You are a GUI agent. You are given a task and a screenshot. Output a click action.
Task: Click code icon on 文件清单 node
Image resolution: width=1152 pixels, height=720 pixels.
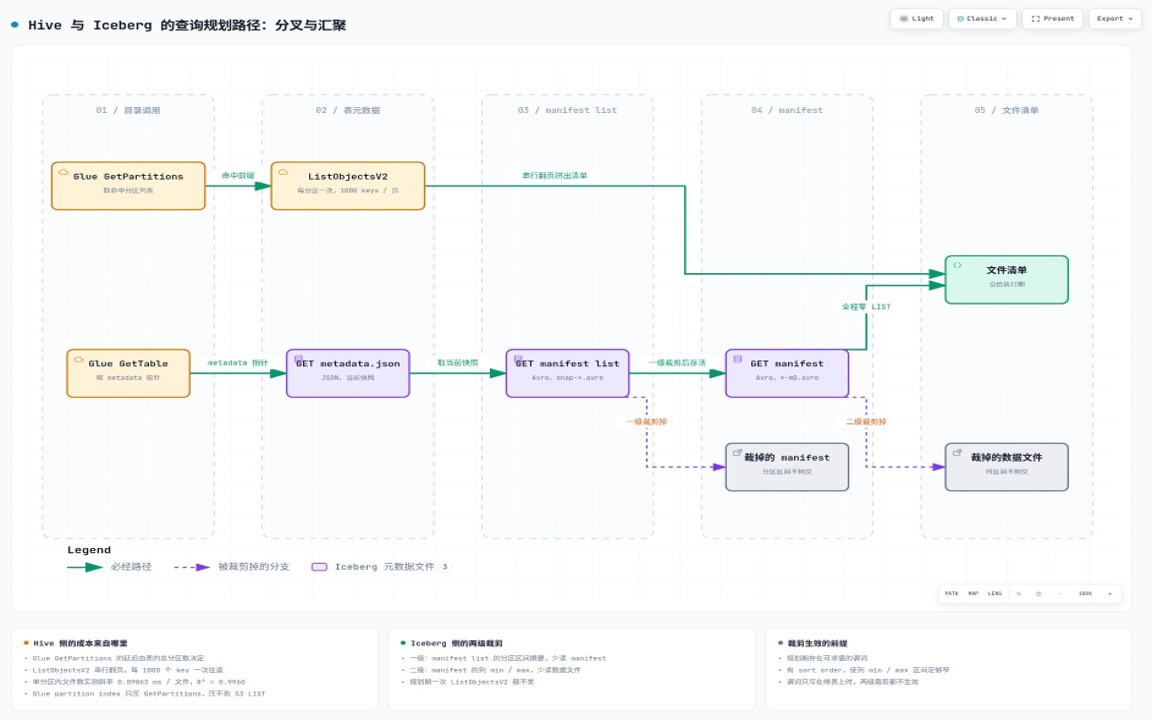click(x=957, y=266)
